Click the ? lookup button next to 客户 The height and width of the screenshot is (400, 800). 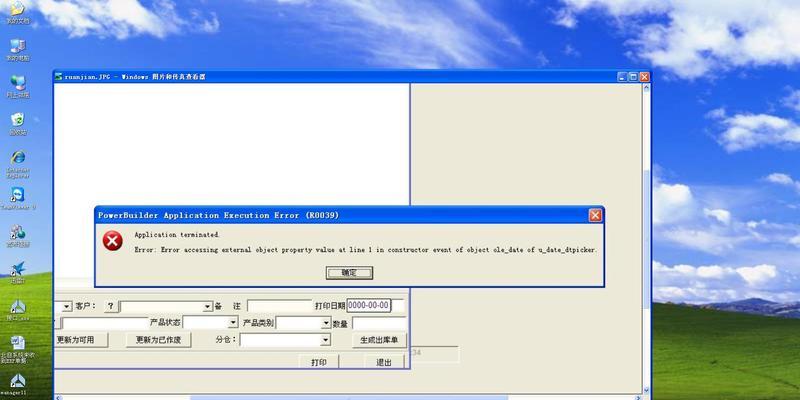coord(111,306)
